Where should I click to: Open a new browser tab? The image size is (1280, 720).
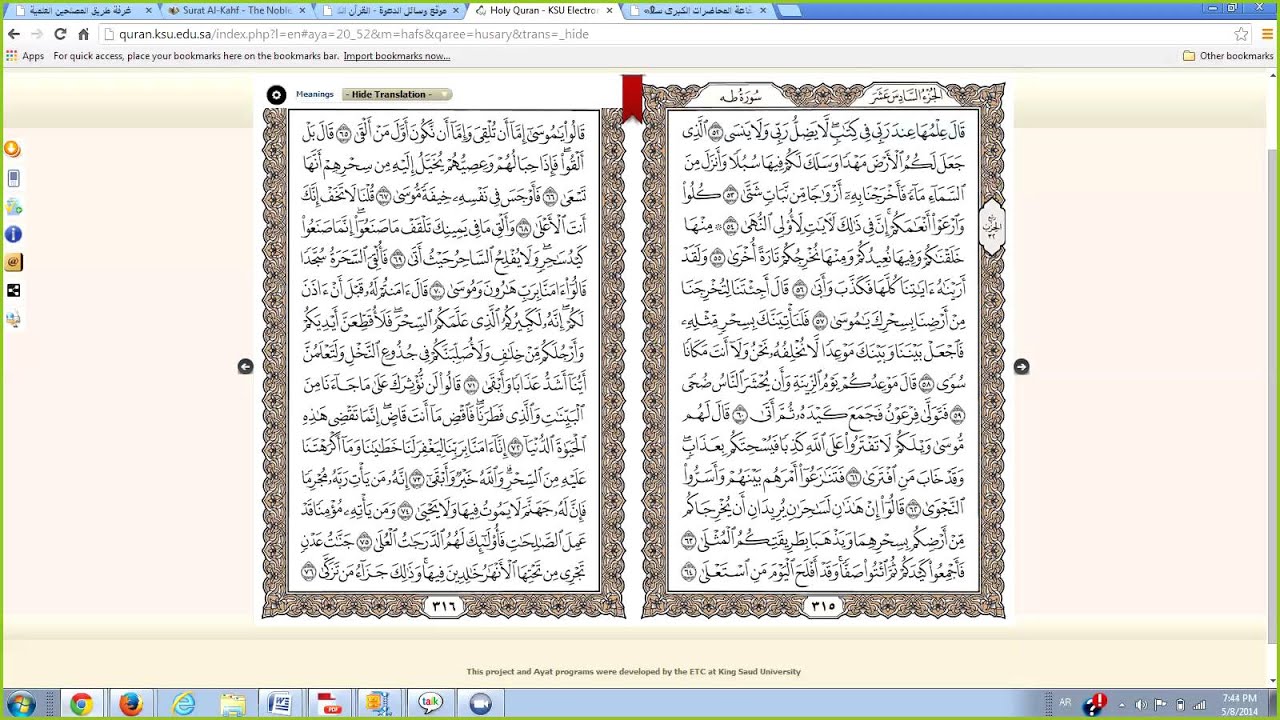coord(789,11)
